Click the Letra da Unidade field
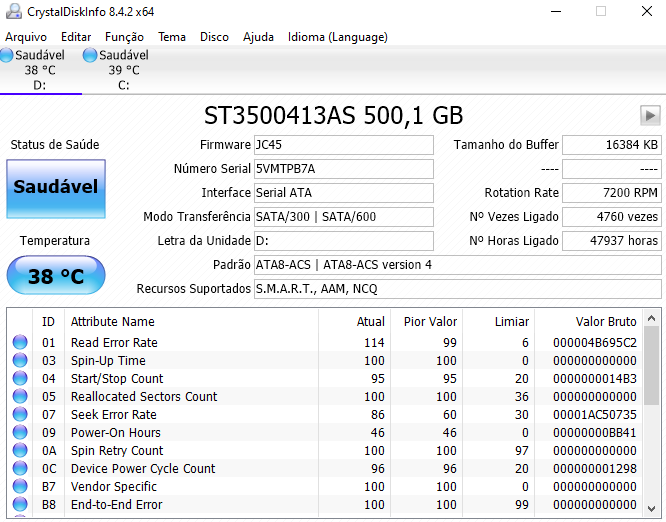This screenshot has height=522, width=666. point(344,241)
